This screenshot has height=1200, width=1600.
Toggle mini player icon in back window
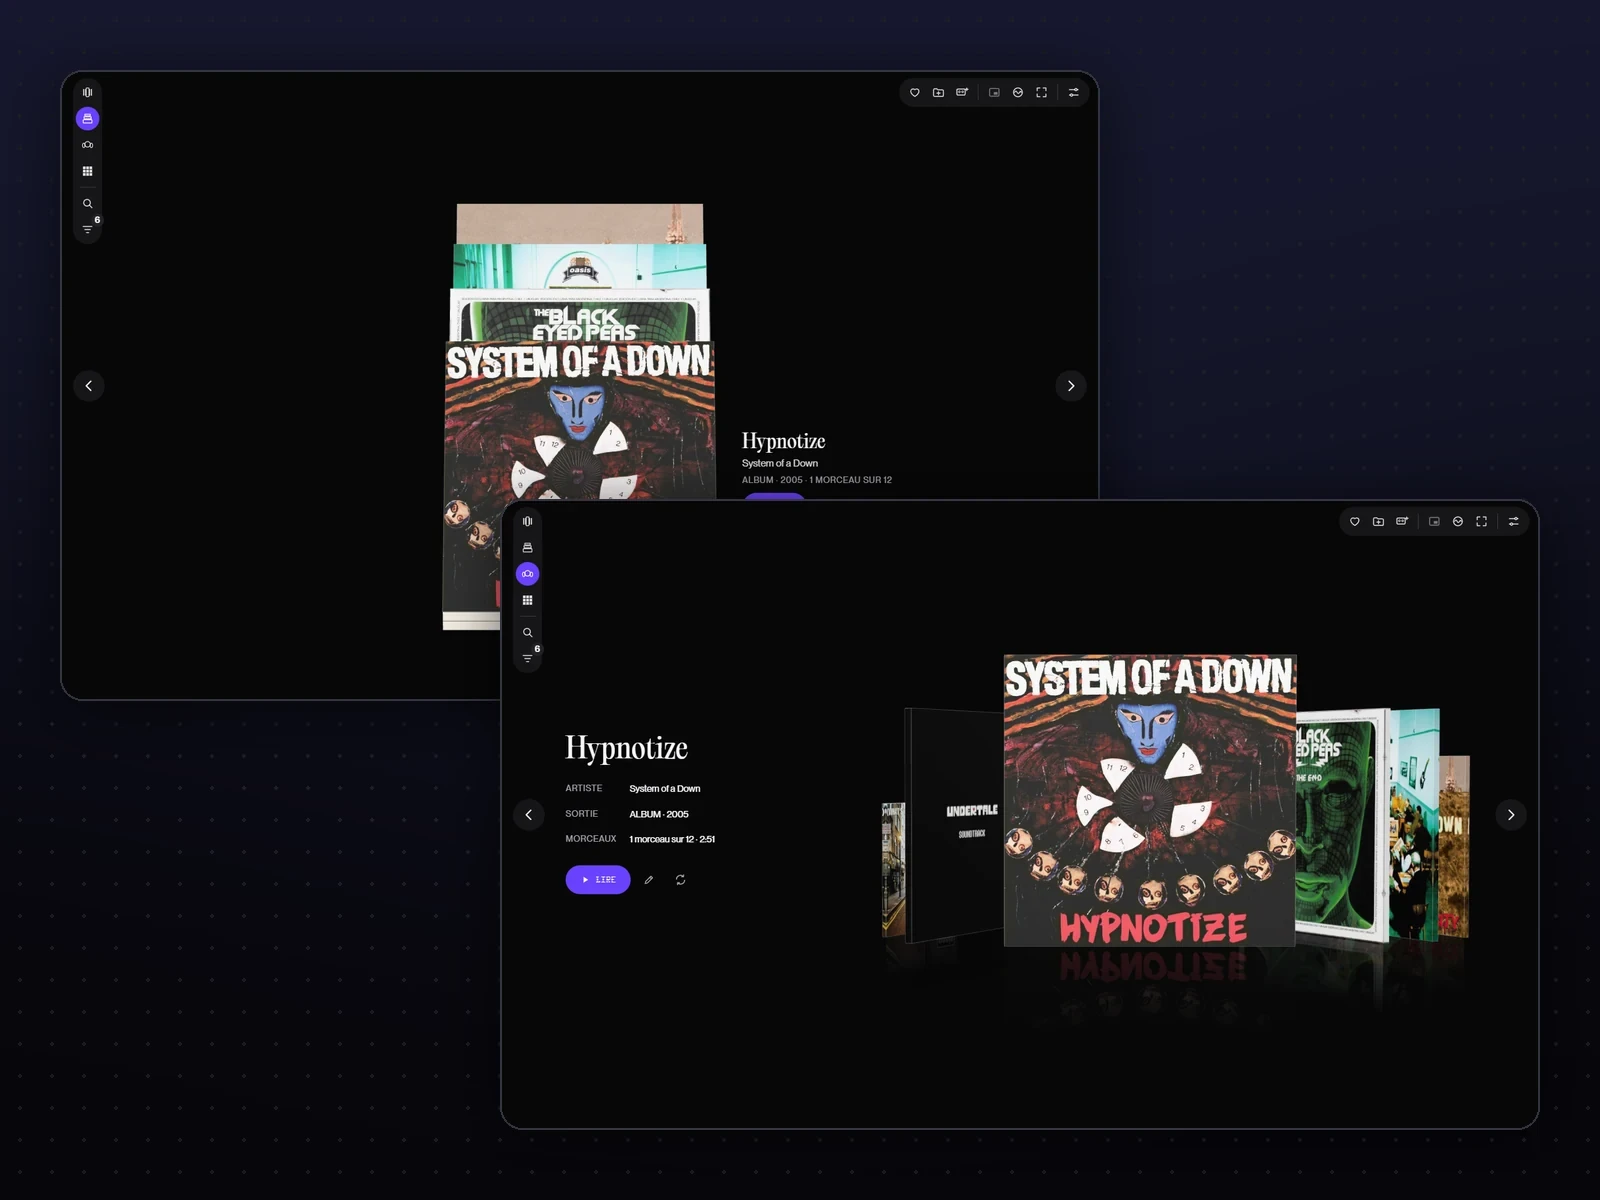point(994,92)
